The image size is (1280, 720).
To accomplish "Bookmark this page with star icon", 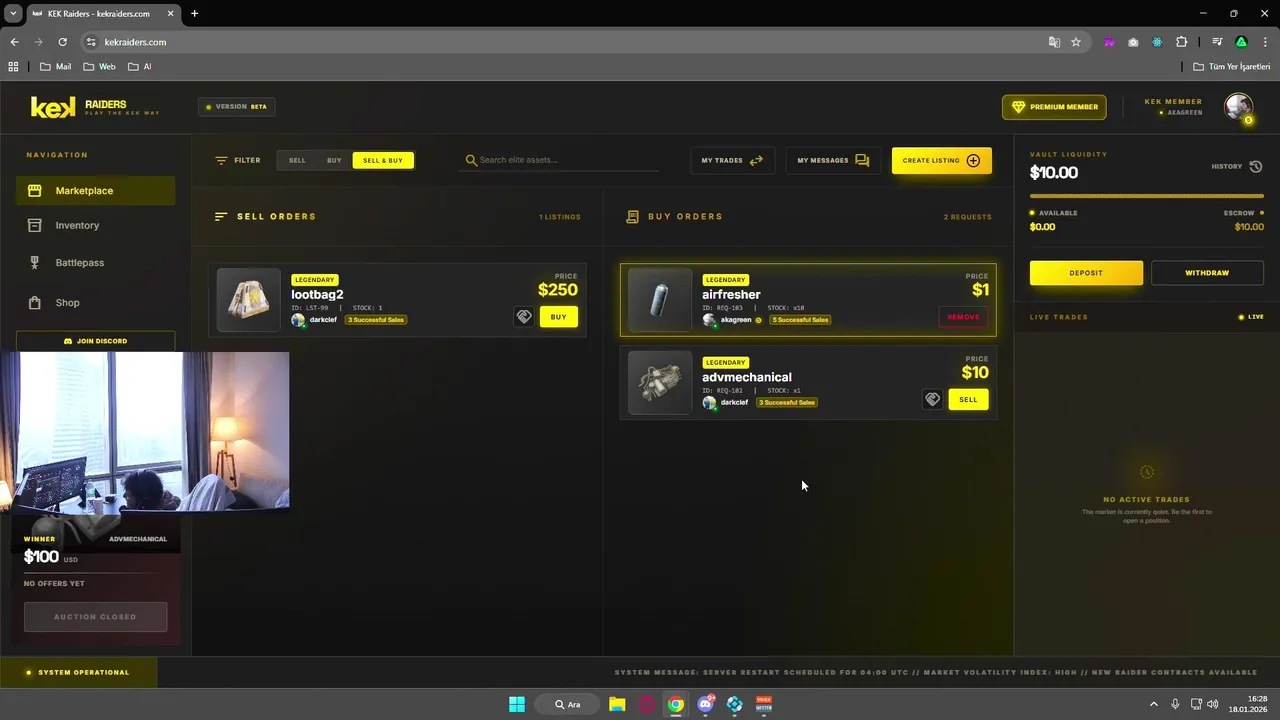I will (1076, 42).
